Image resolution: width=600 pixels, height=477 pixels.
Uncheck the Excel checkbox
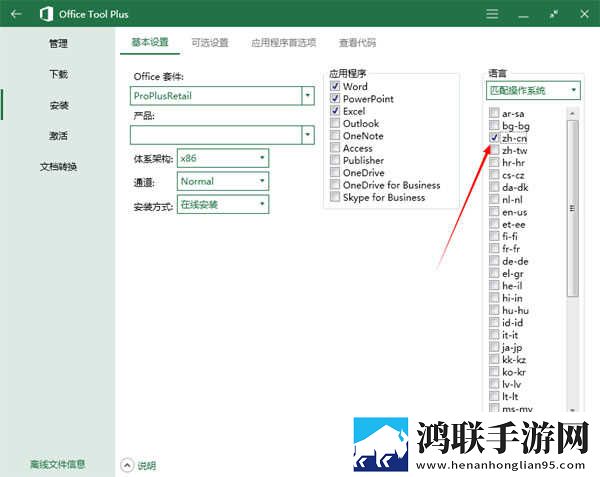335,111
